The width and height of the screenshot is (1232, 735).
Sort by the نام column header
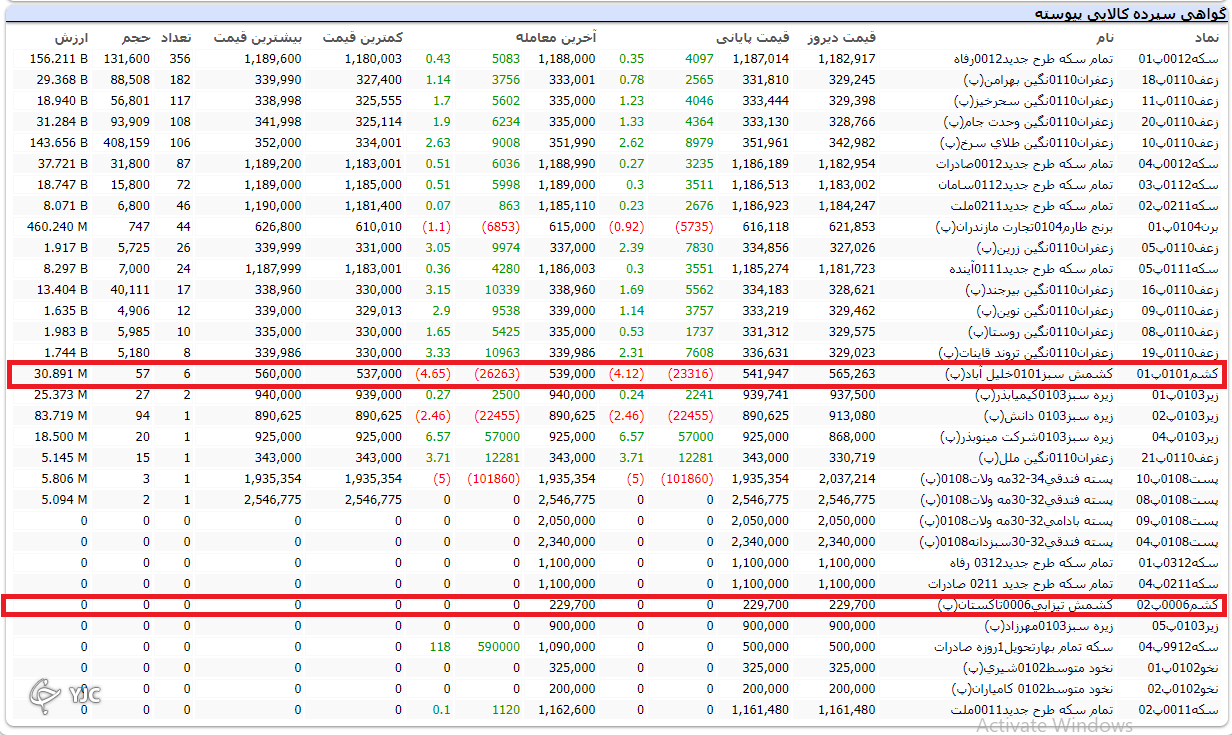1104,37
